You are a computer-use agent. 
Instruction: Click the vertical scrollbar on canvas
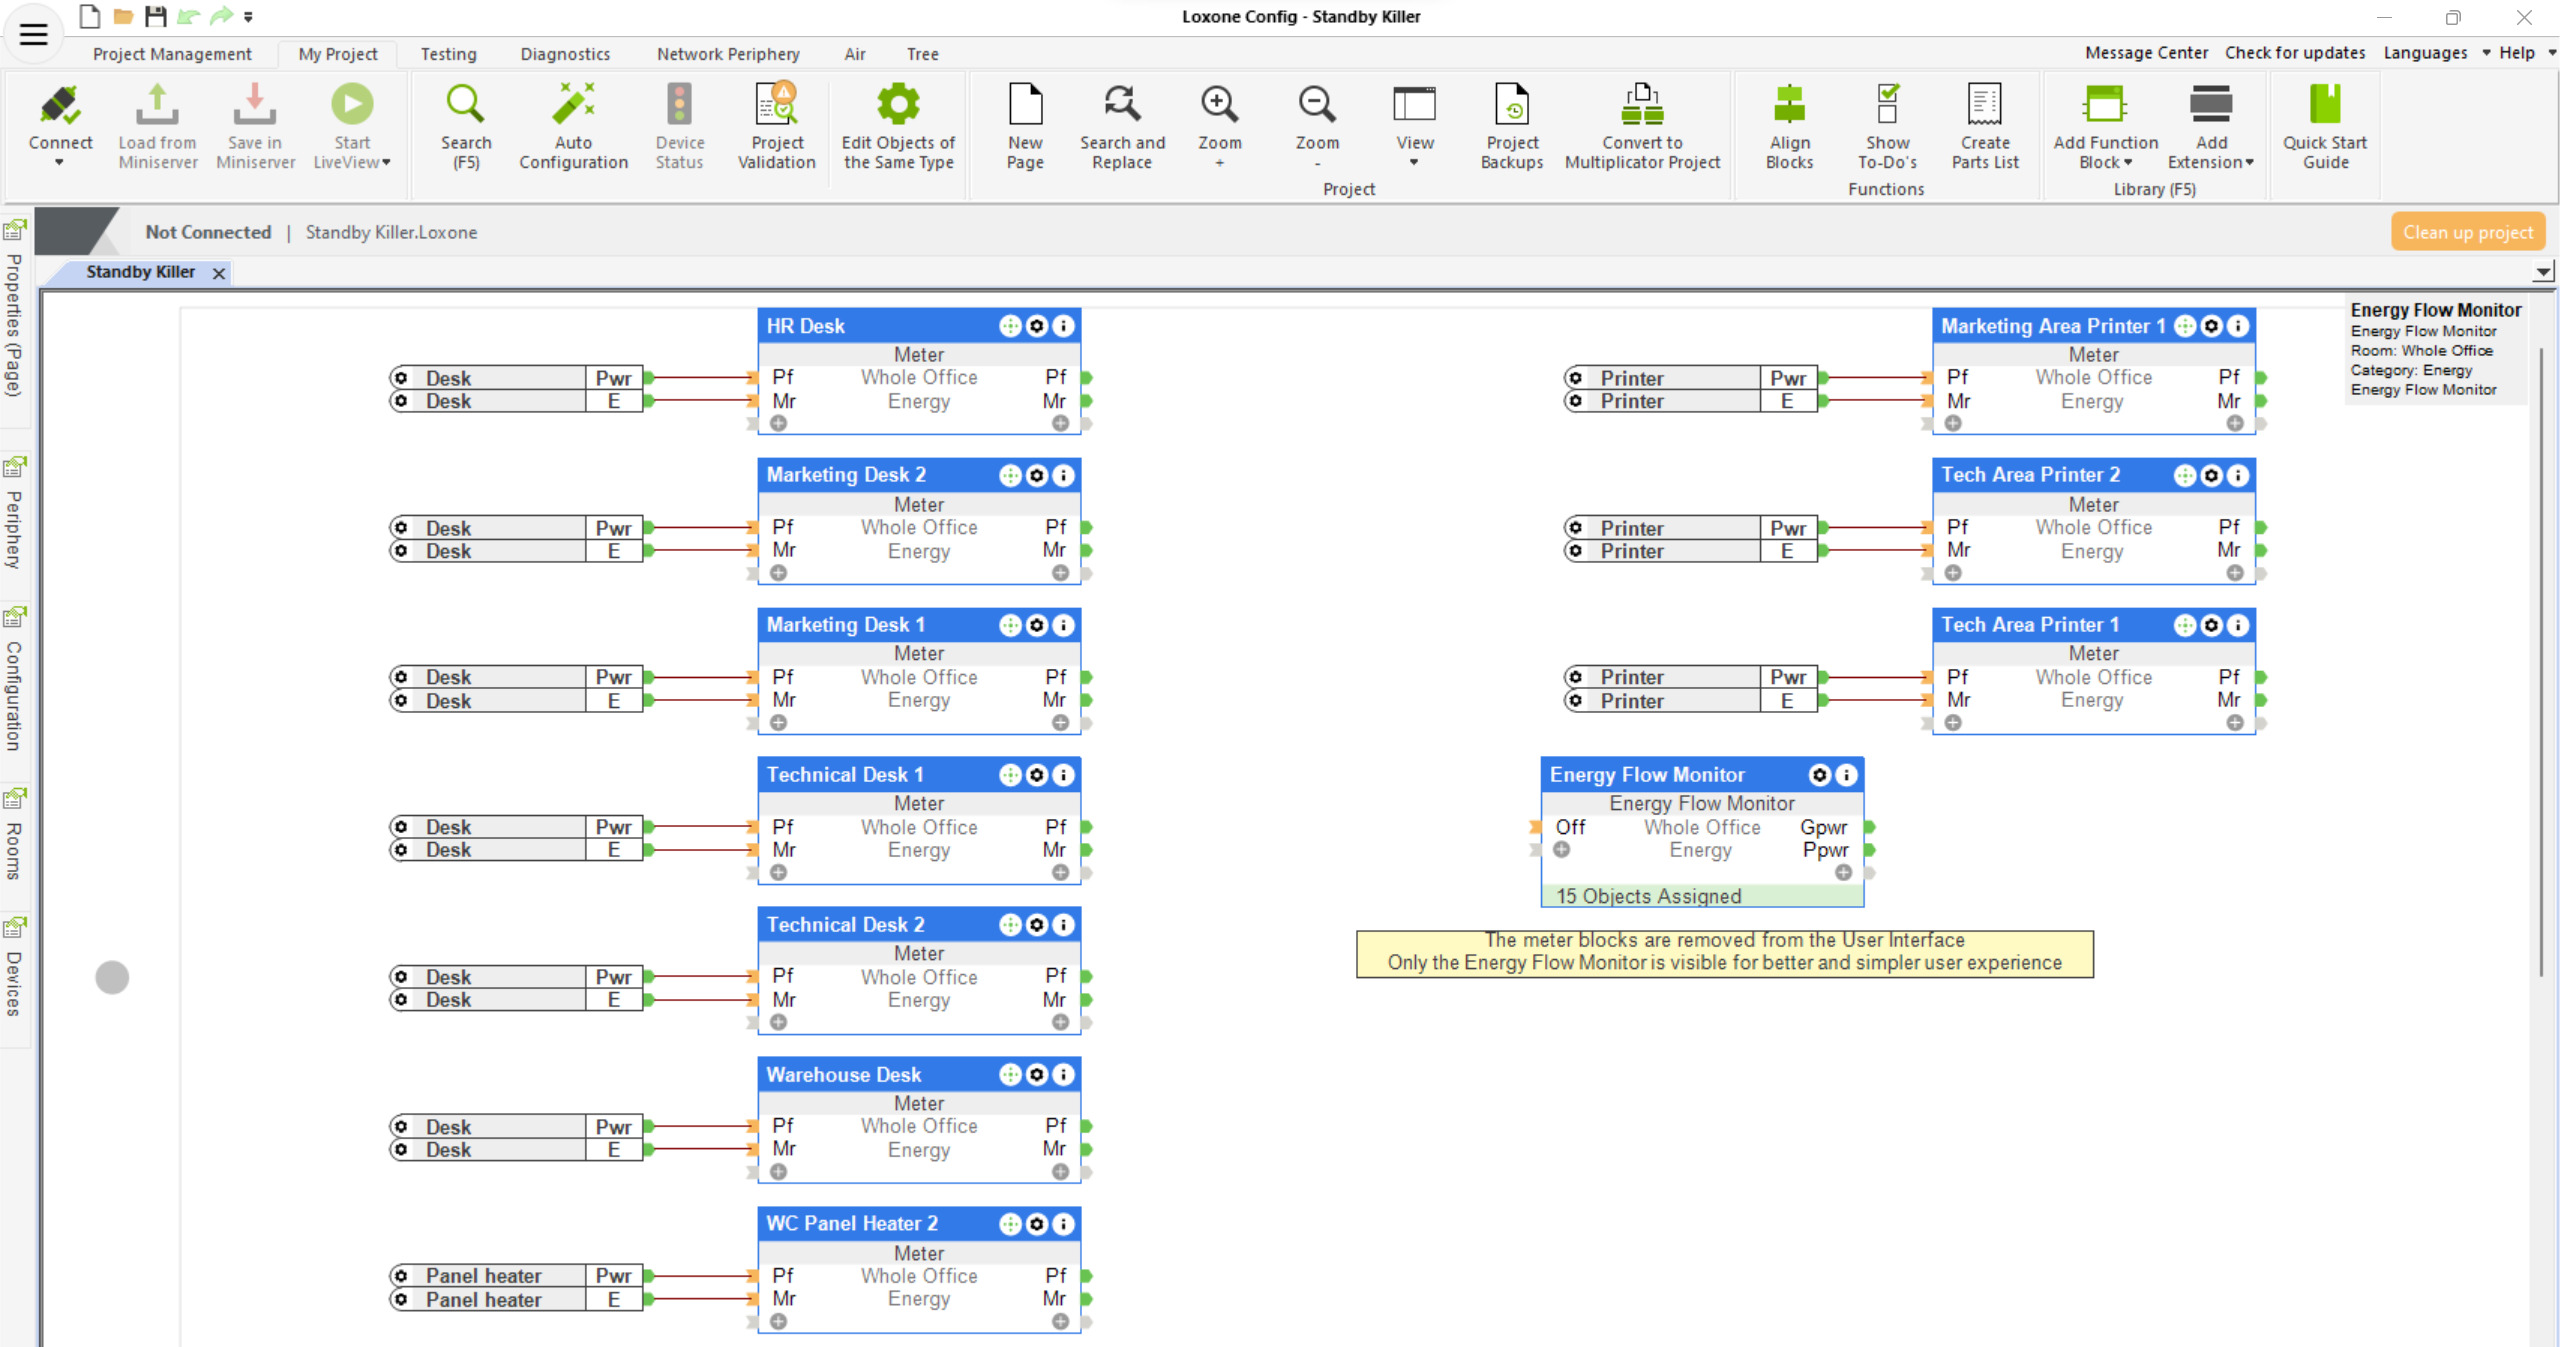coord(2541,660)
